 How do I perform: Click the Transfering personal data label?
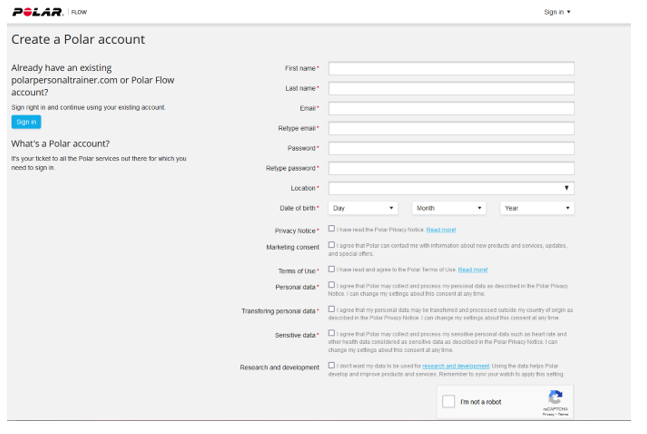pyautogui.click(x=279, y=311)
